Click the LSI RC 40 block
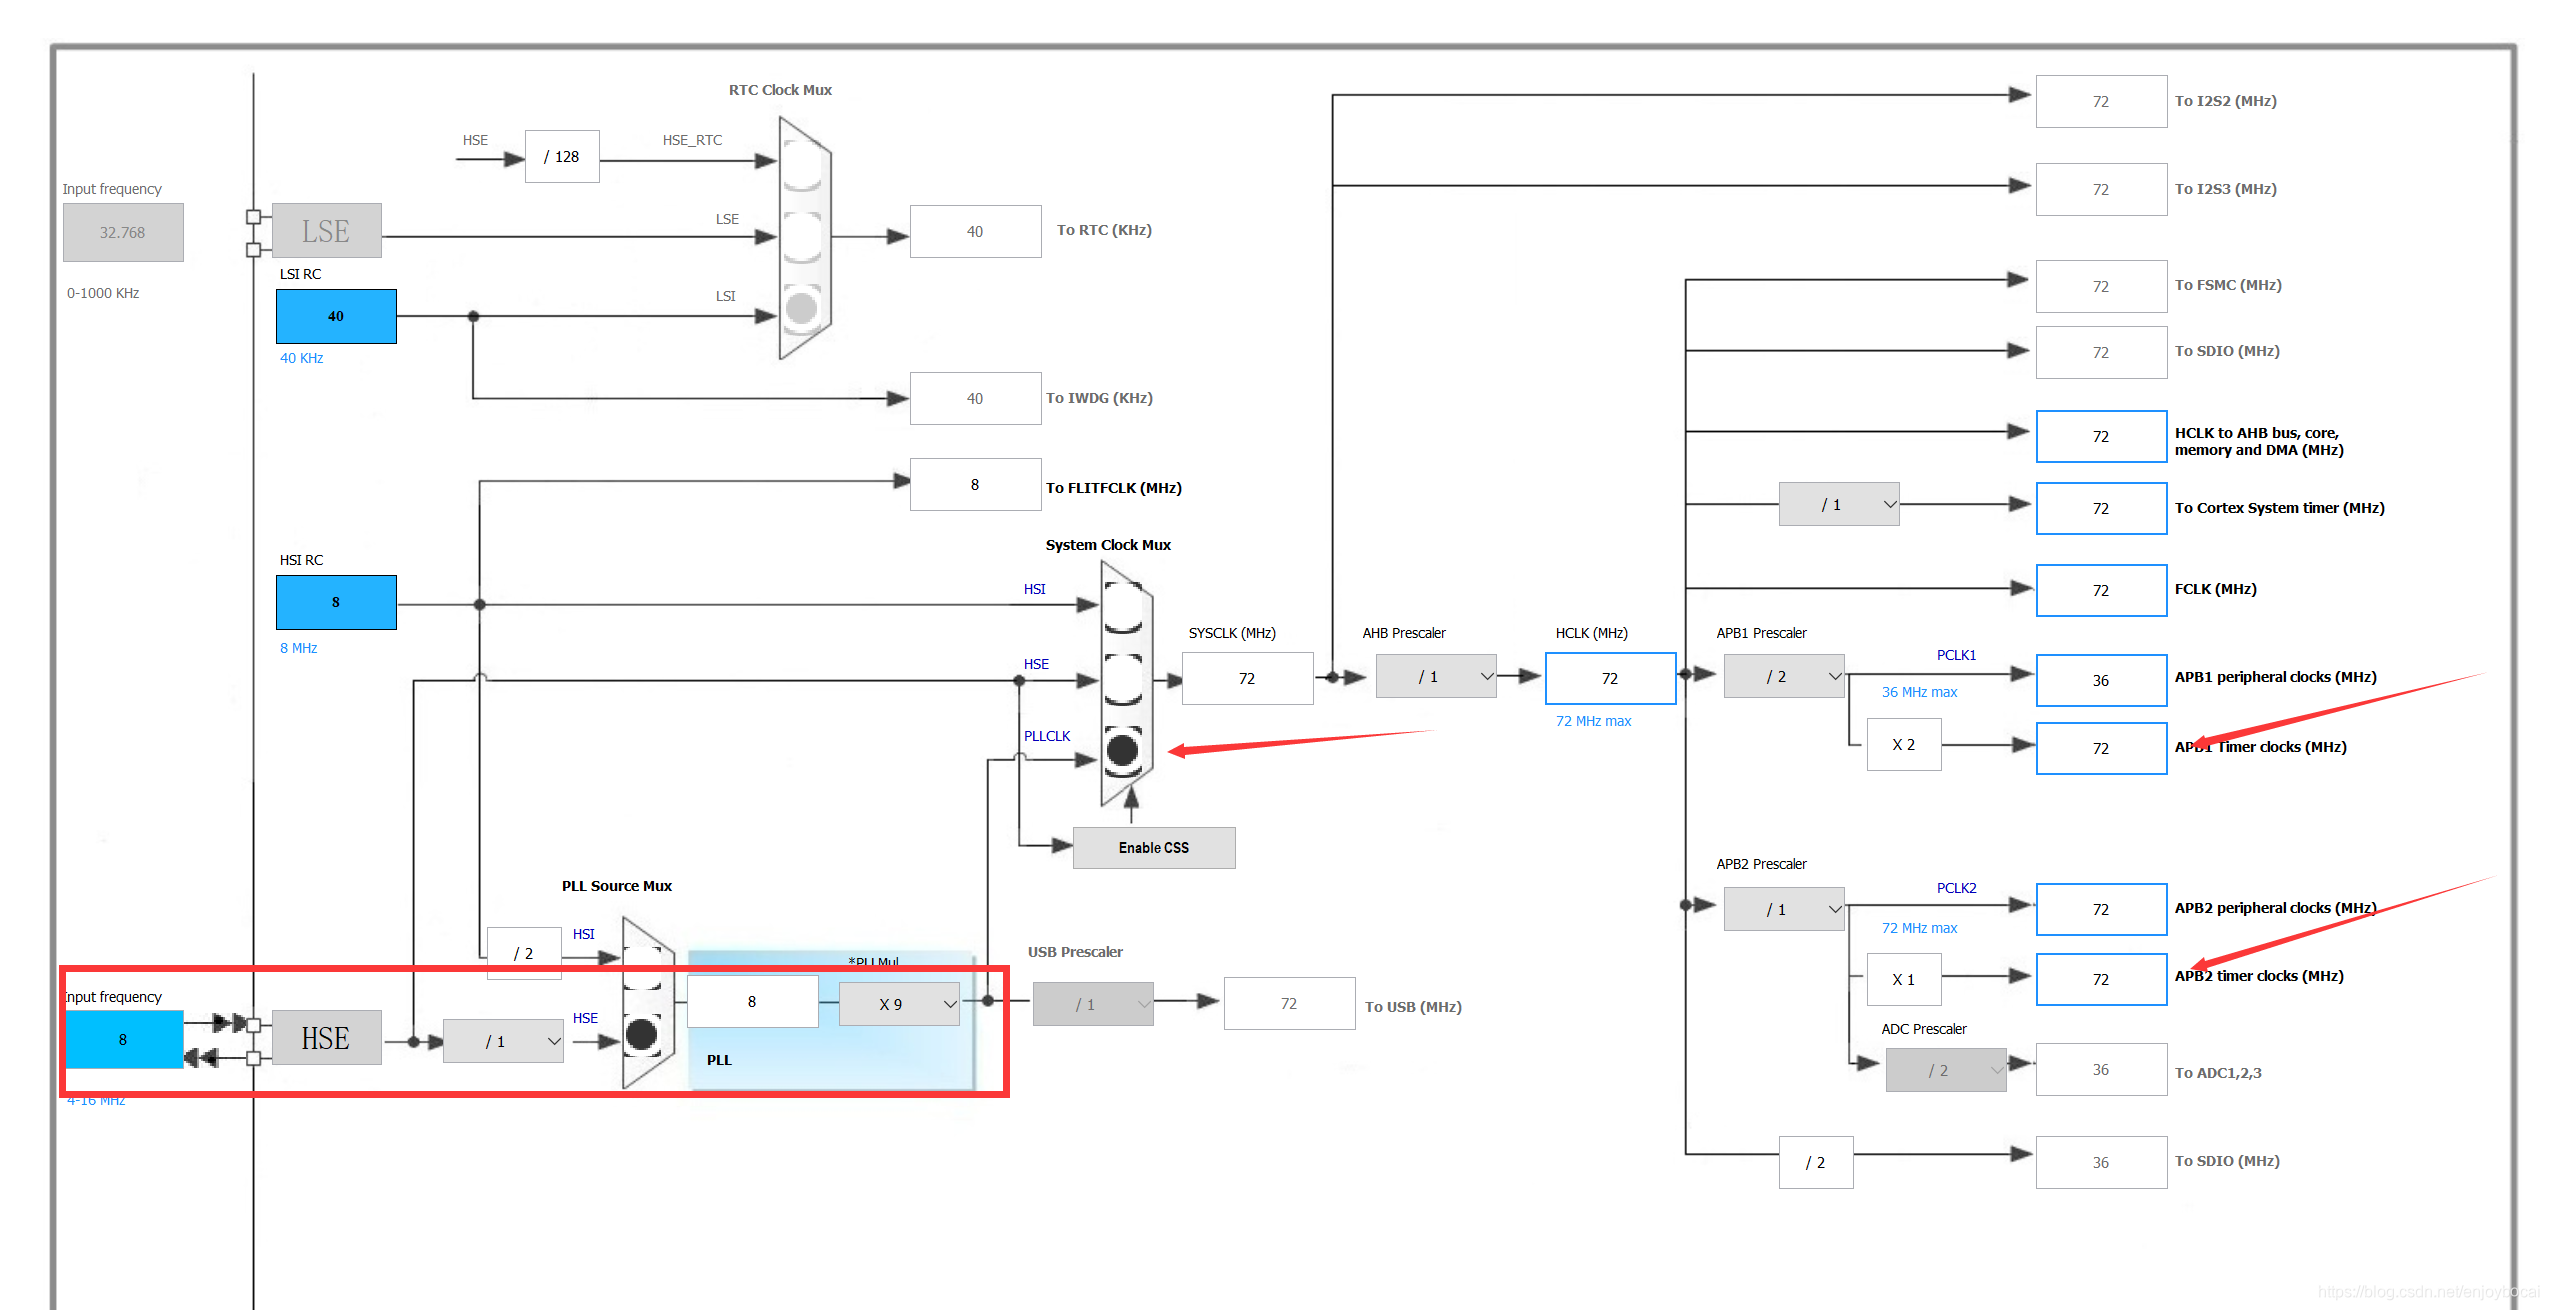The height and width of the screenshot is (1310, 2549). click(336, 316)
